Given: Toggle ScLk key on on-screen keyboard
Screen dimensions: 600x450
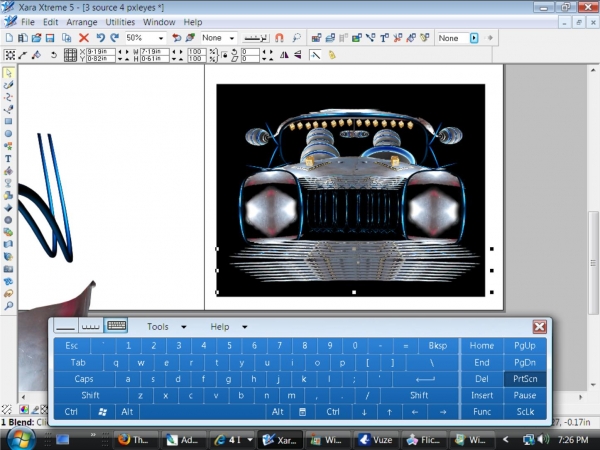Looking at the screenshot, I should click(x=525, y=412).
